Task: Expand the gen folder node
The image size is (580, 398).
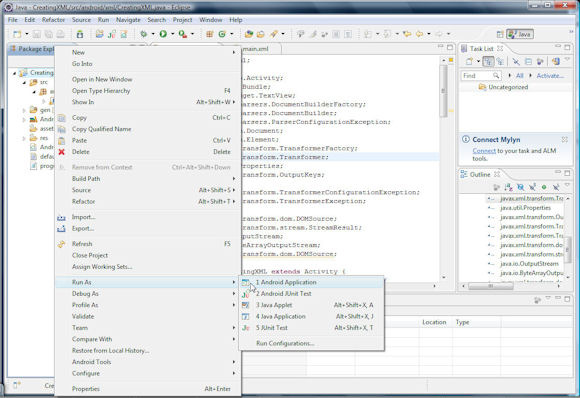Action: coord(24,110)
